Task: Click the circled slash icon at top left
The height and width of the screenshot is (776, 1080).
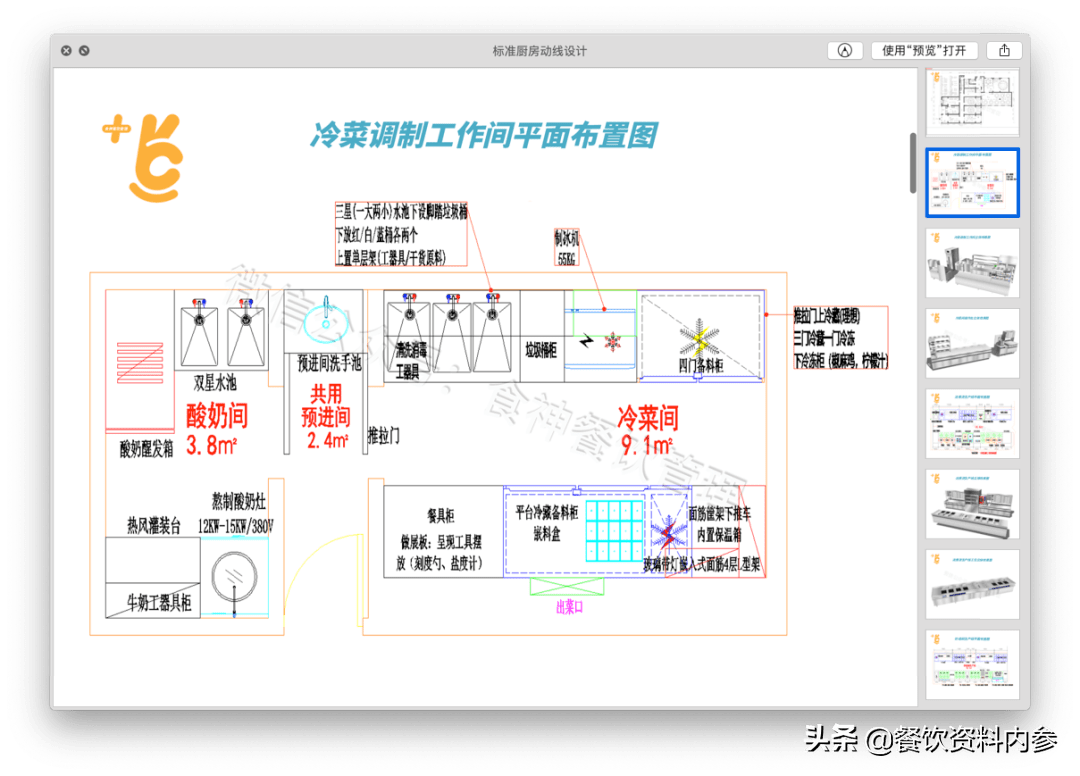Action: point(85,50)
